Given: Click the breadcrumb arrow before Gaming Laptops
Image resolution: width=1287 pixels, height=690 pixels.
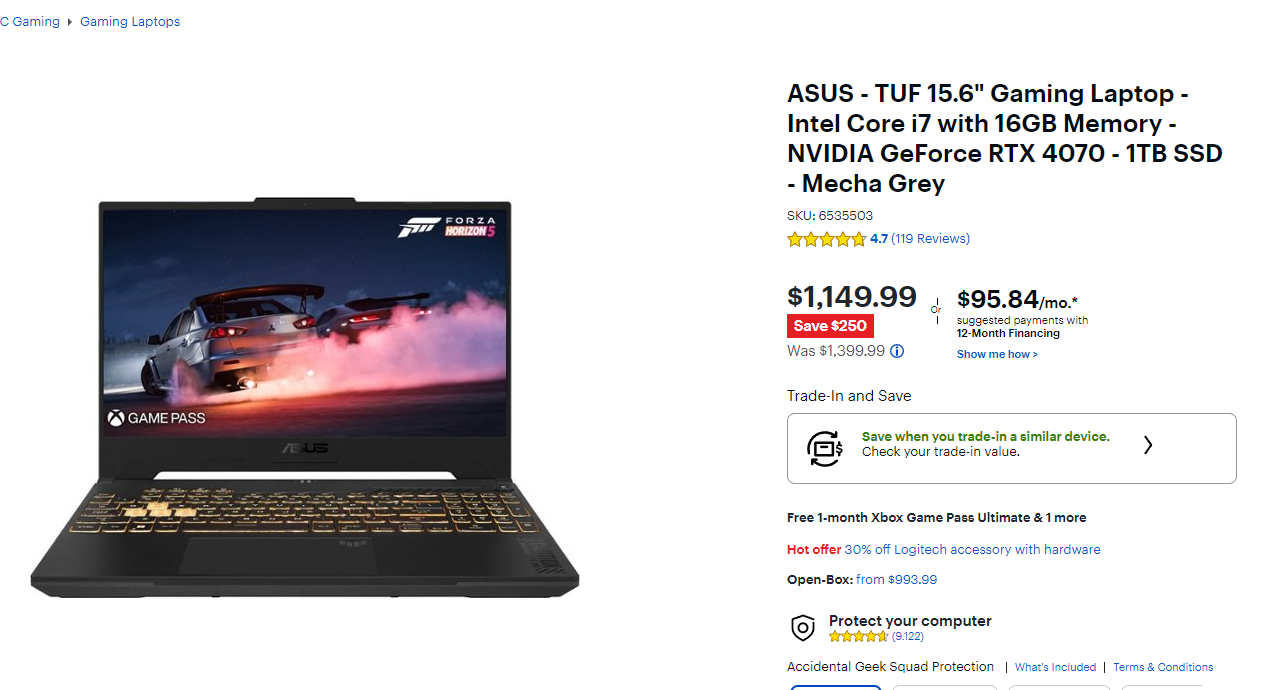Looking at the screenshot, I should tap(70, 22).
